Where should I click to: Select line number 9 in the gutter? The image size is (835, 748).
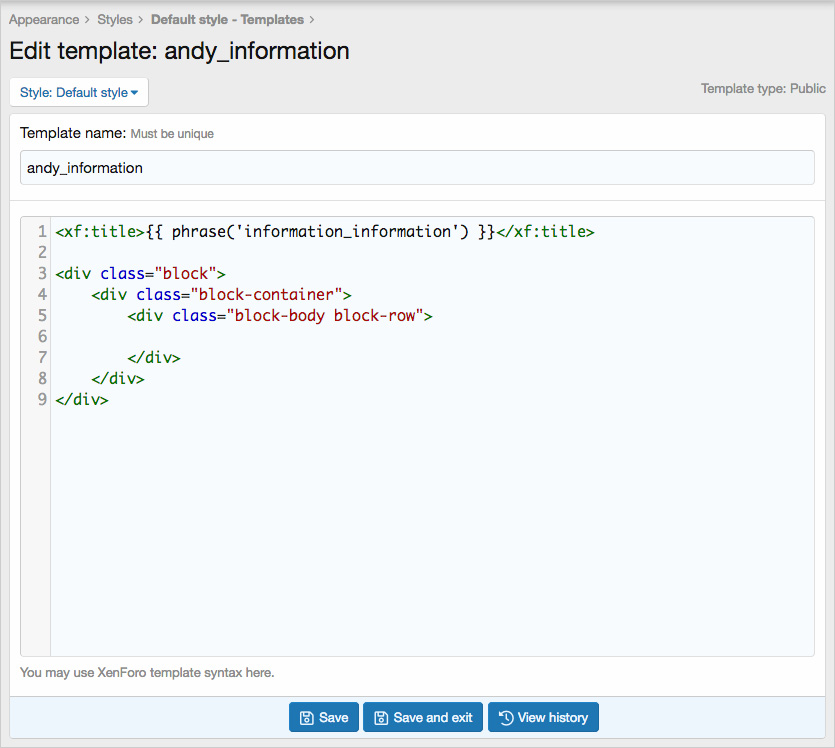tap(41, 400)
